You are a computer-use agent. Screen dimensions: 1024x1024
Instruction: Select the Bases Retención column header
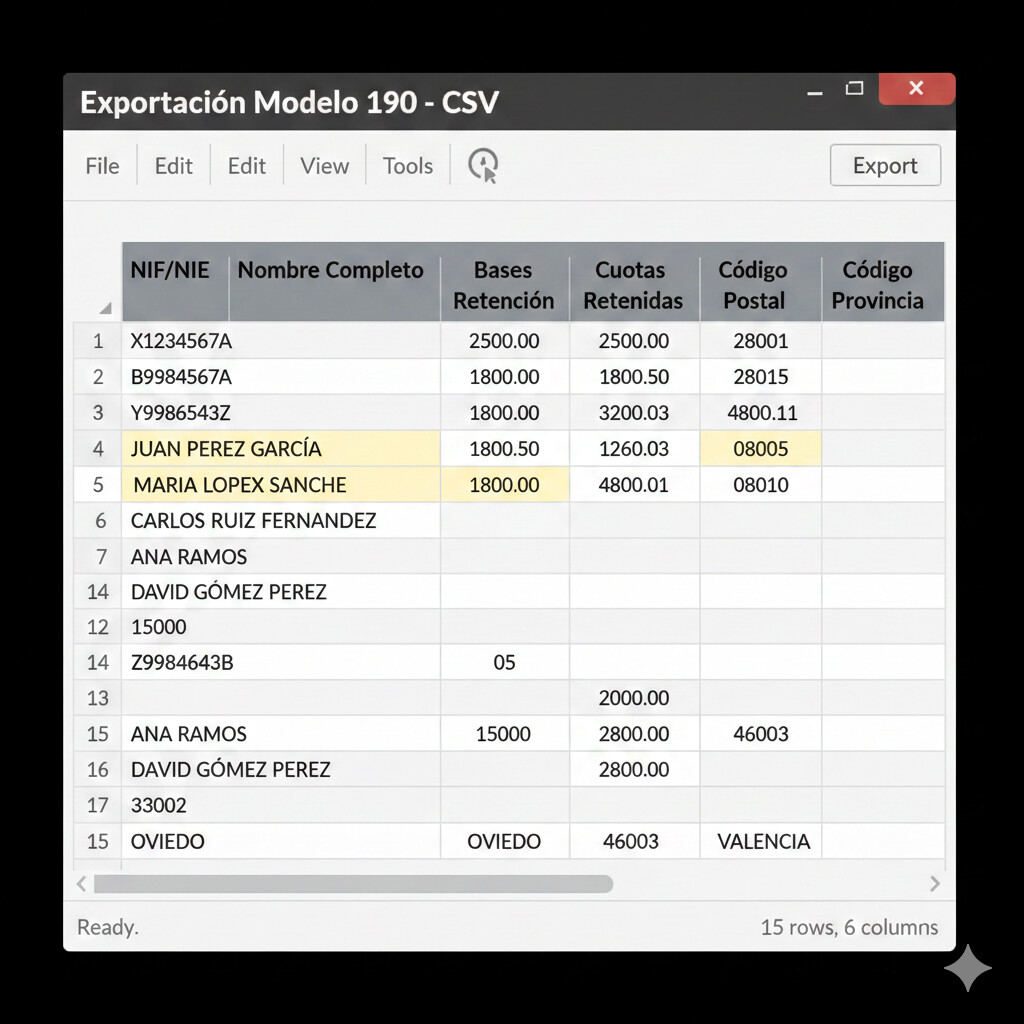point(504,282)
